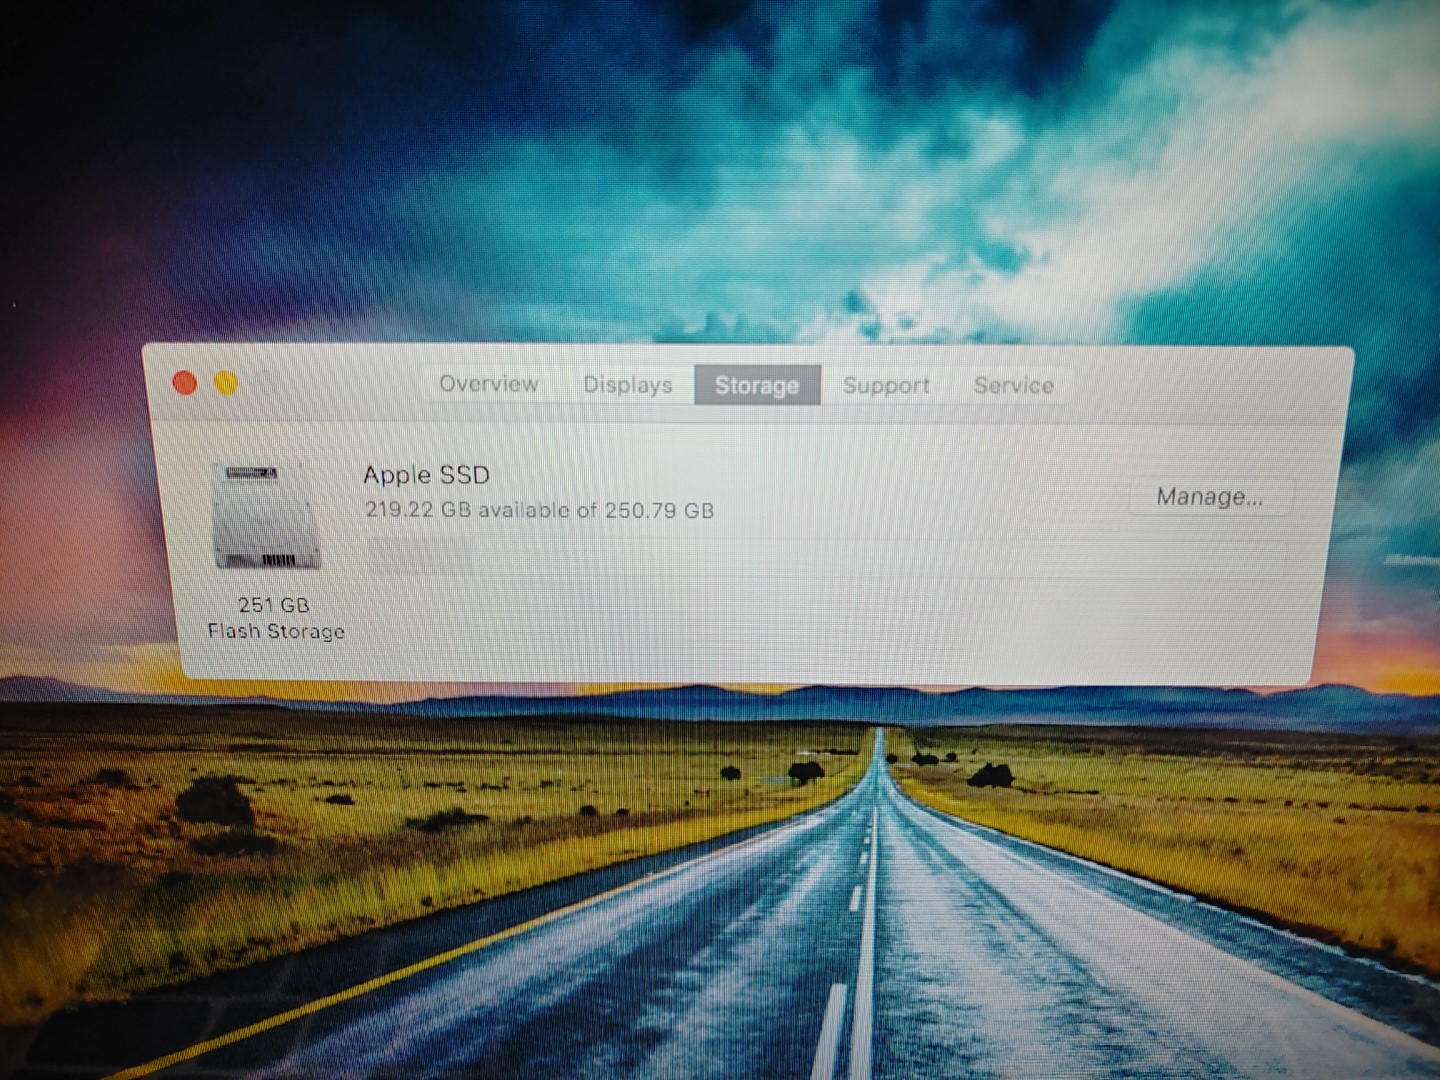Select the "219.22 GB available of 250.79 GB" text

click(539, 510)
